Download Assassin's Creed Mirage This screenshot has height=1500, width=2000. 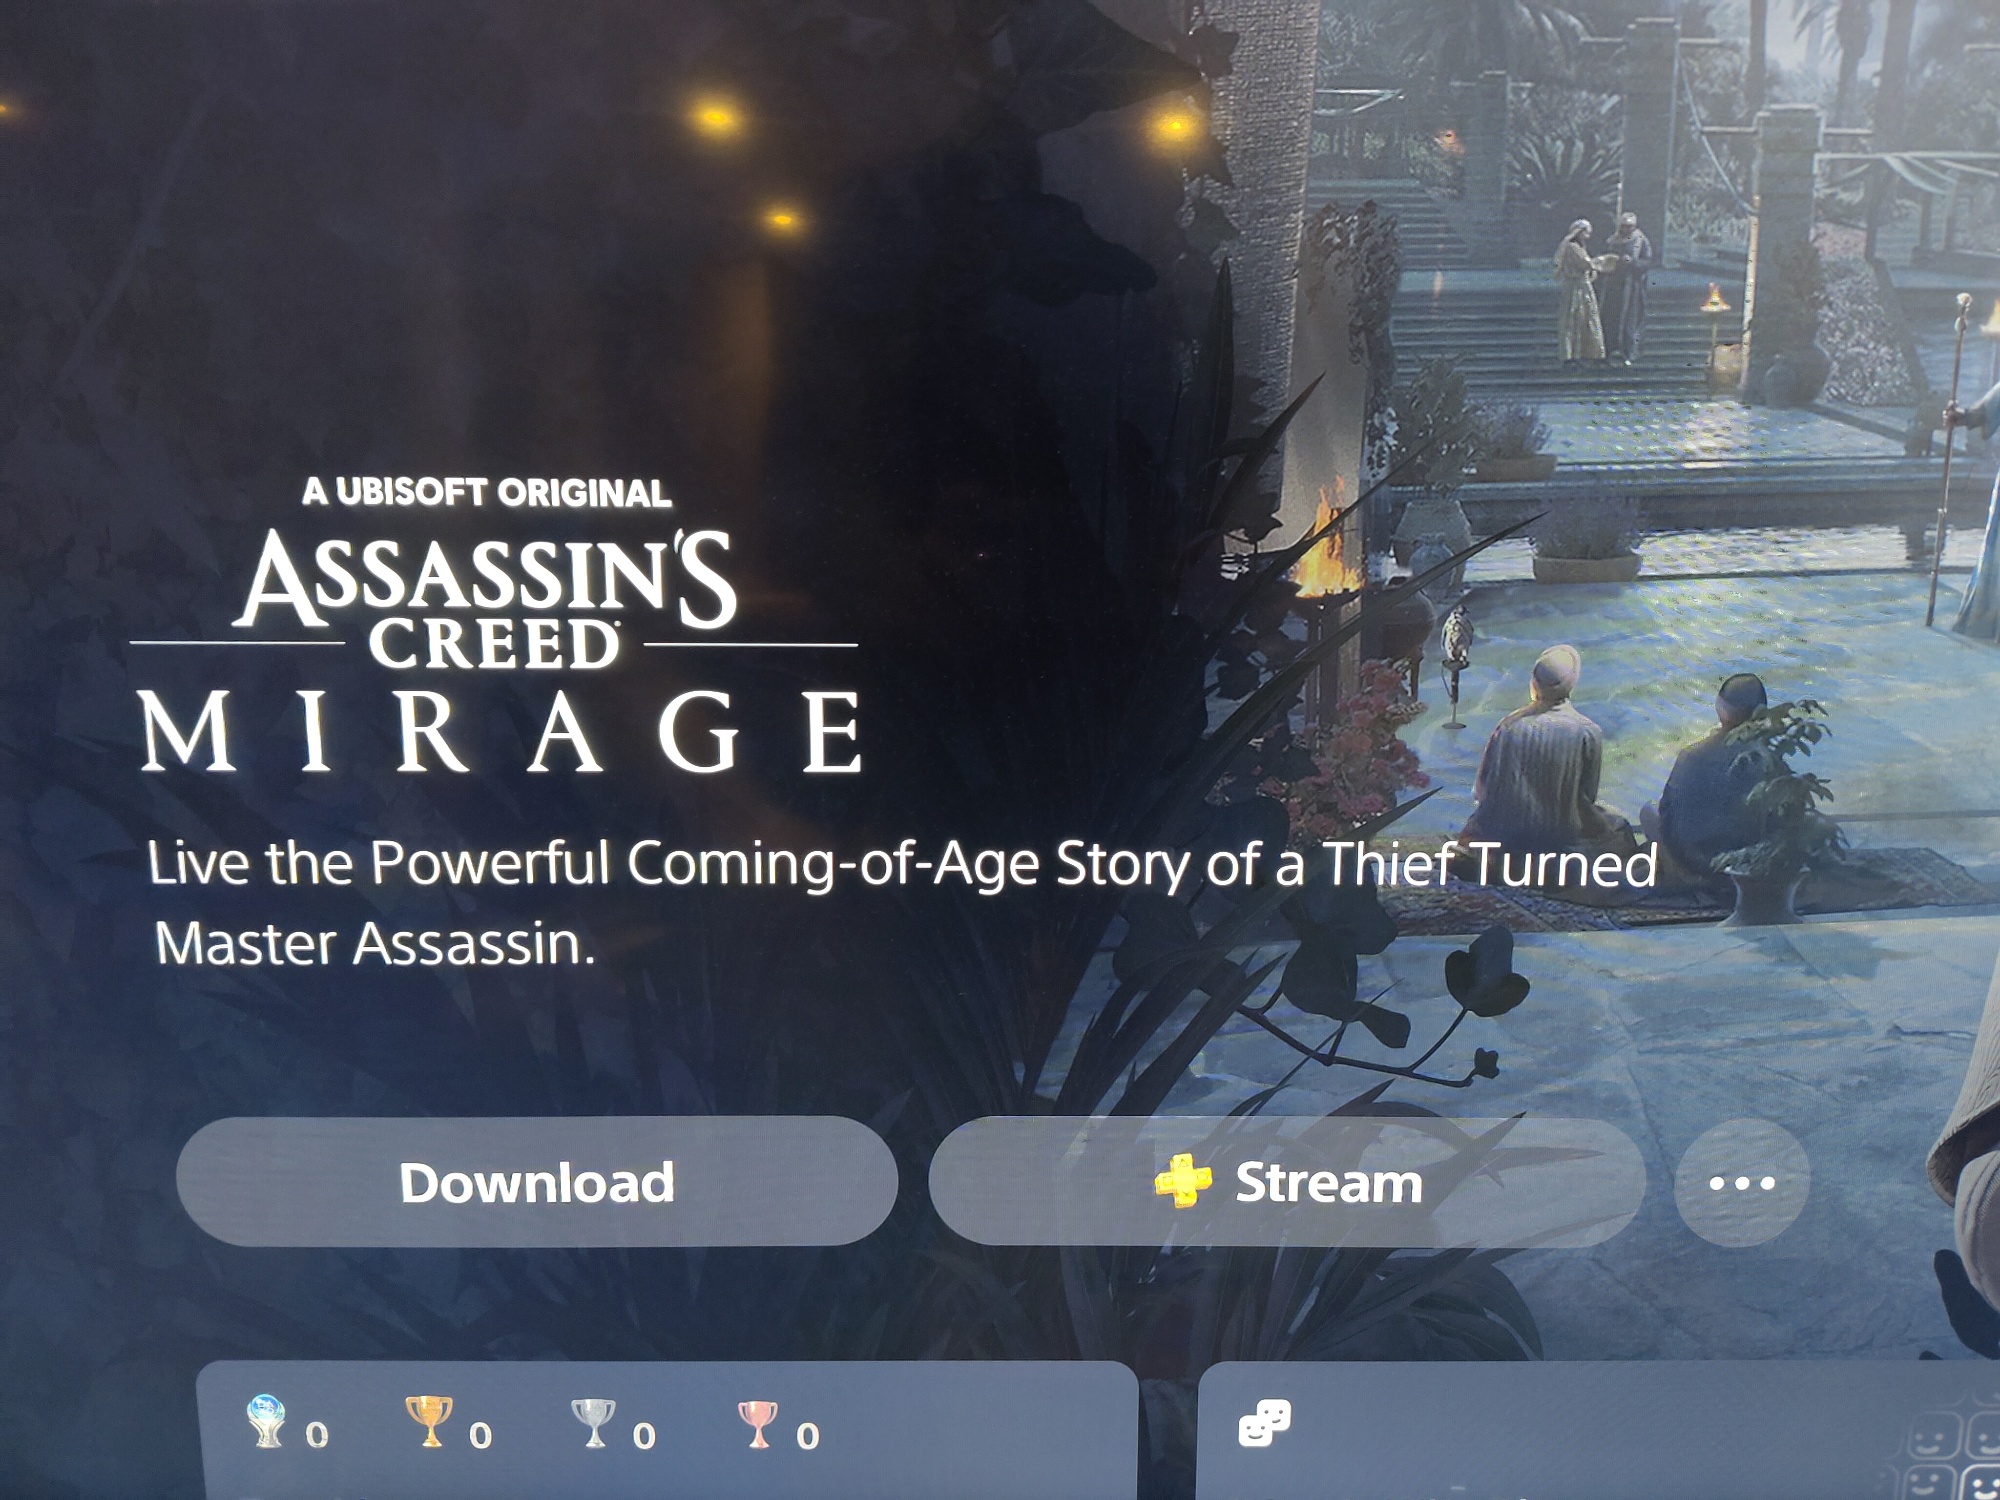[537, 1182]
